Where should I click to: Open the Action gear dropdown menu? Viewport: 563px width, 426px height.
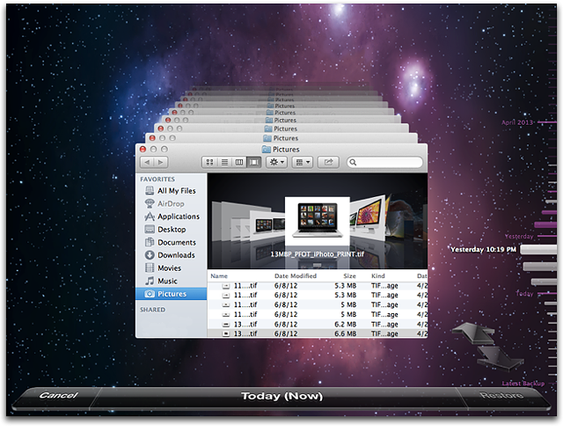coord(276,162)
